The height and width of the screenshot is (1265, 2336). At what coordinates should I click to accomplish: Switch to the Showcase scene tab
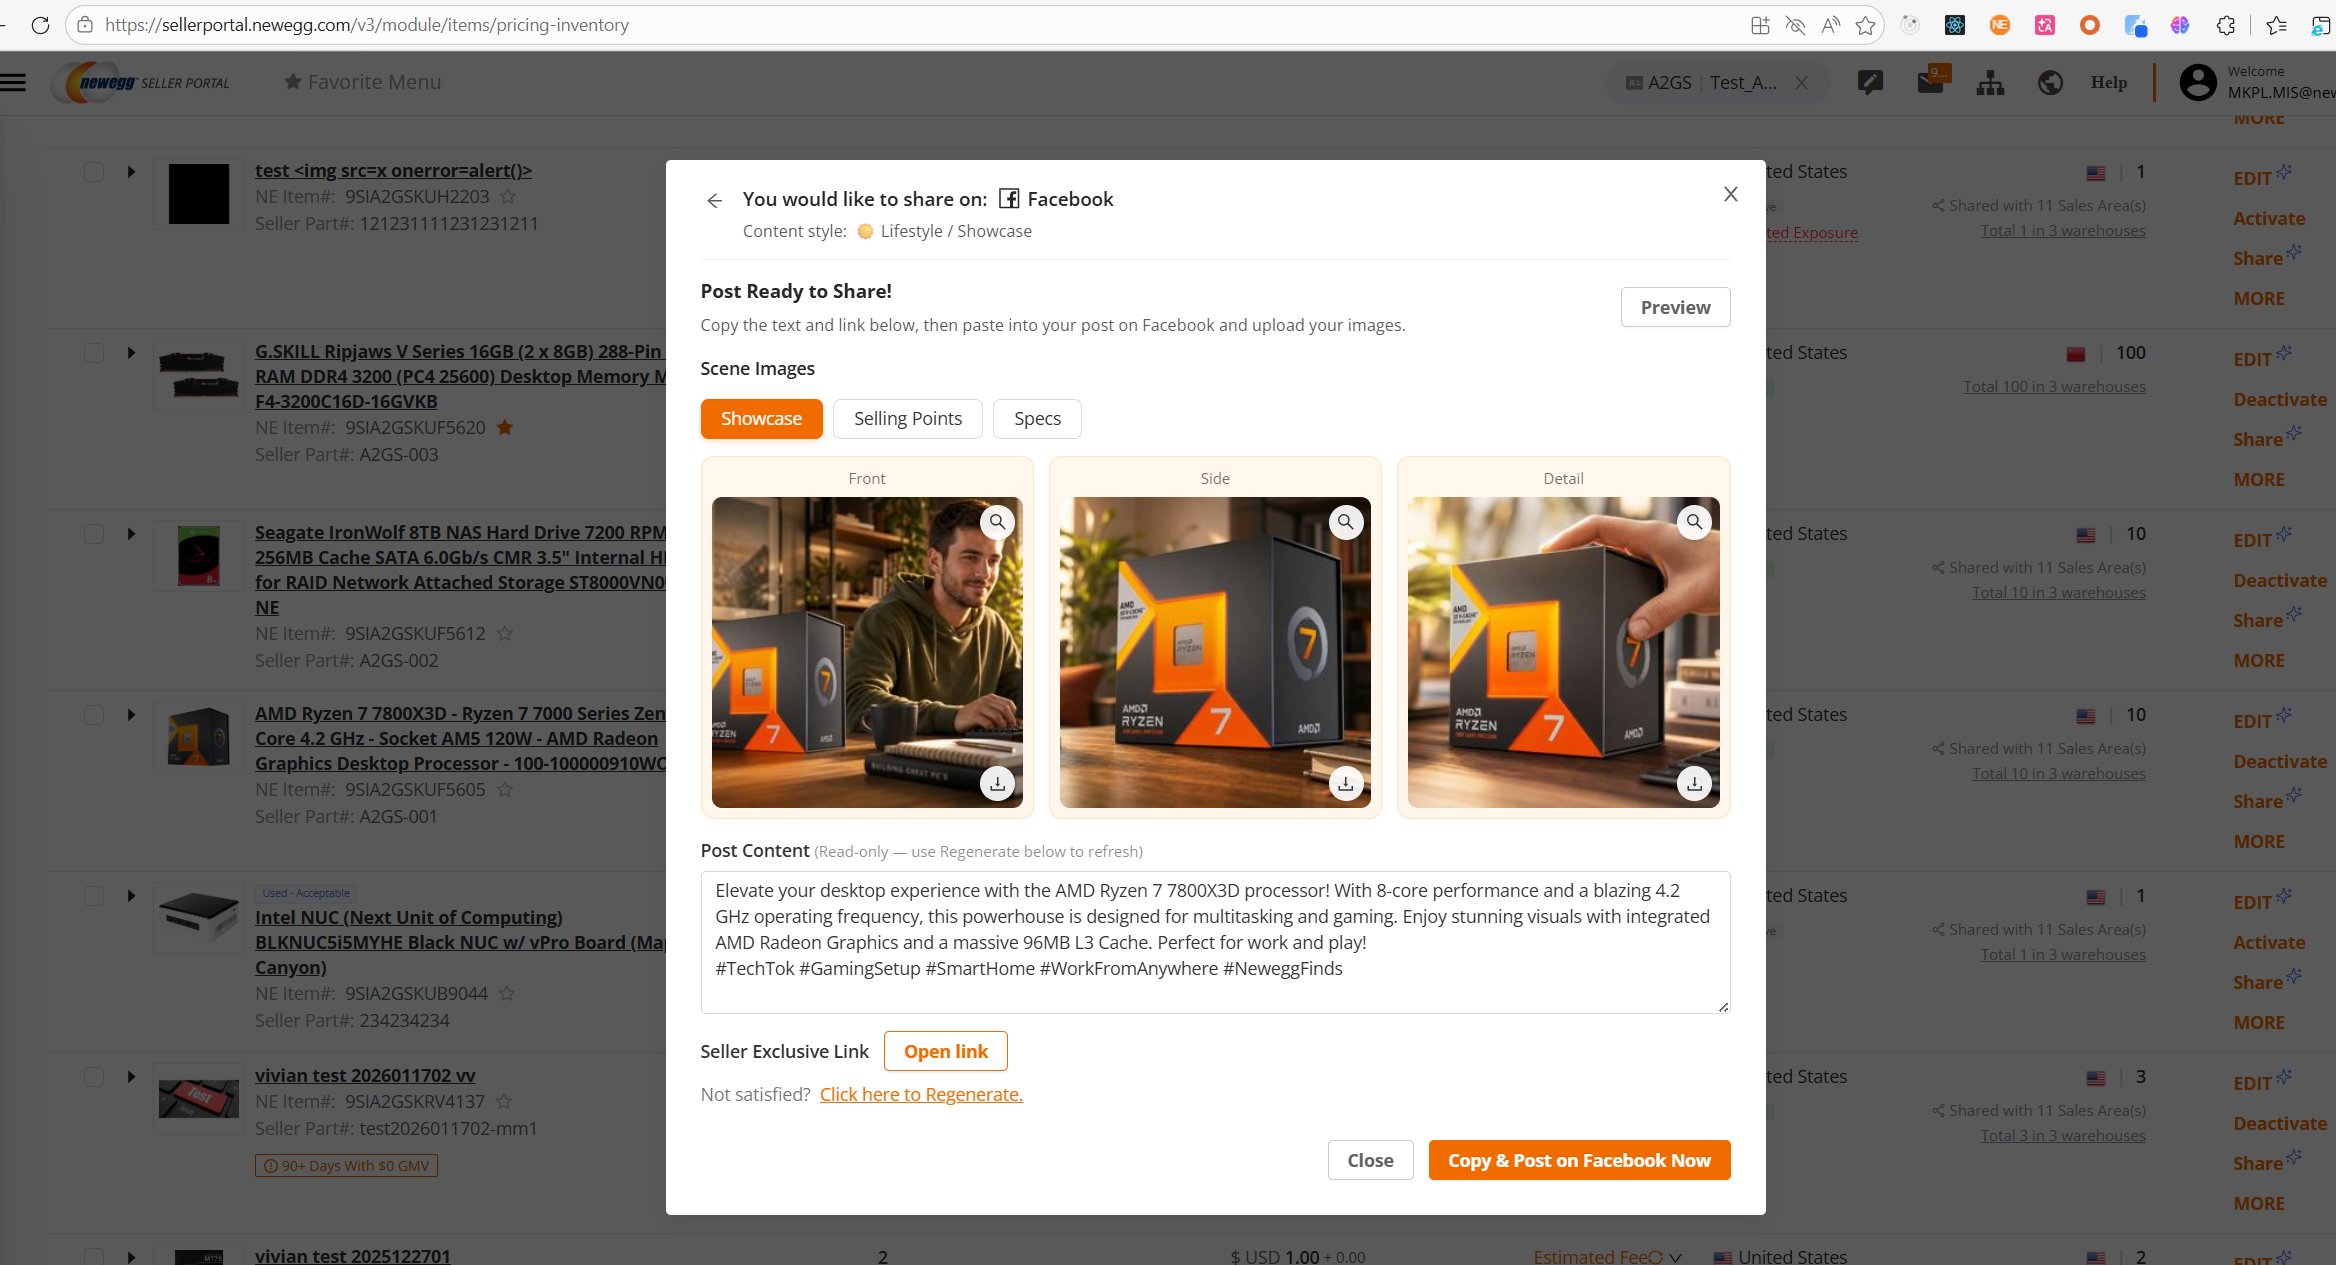(x=761, y=418)
